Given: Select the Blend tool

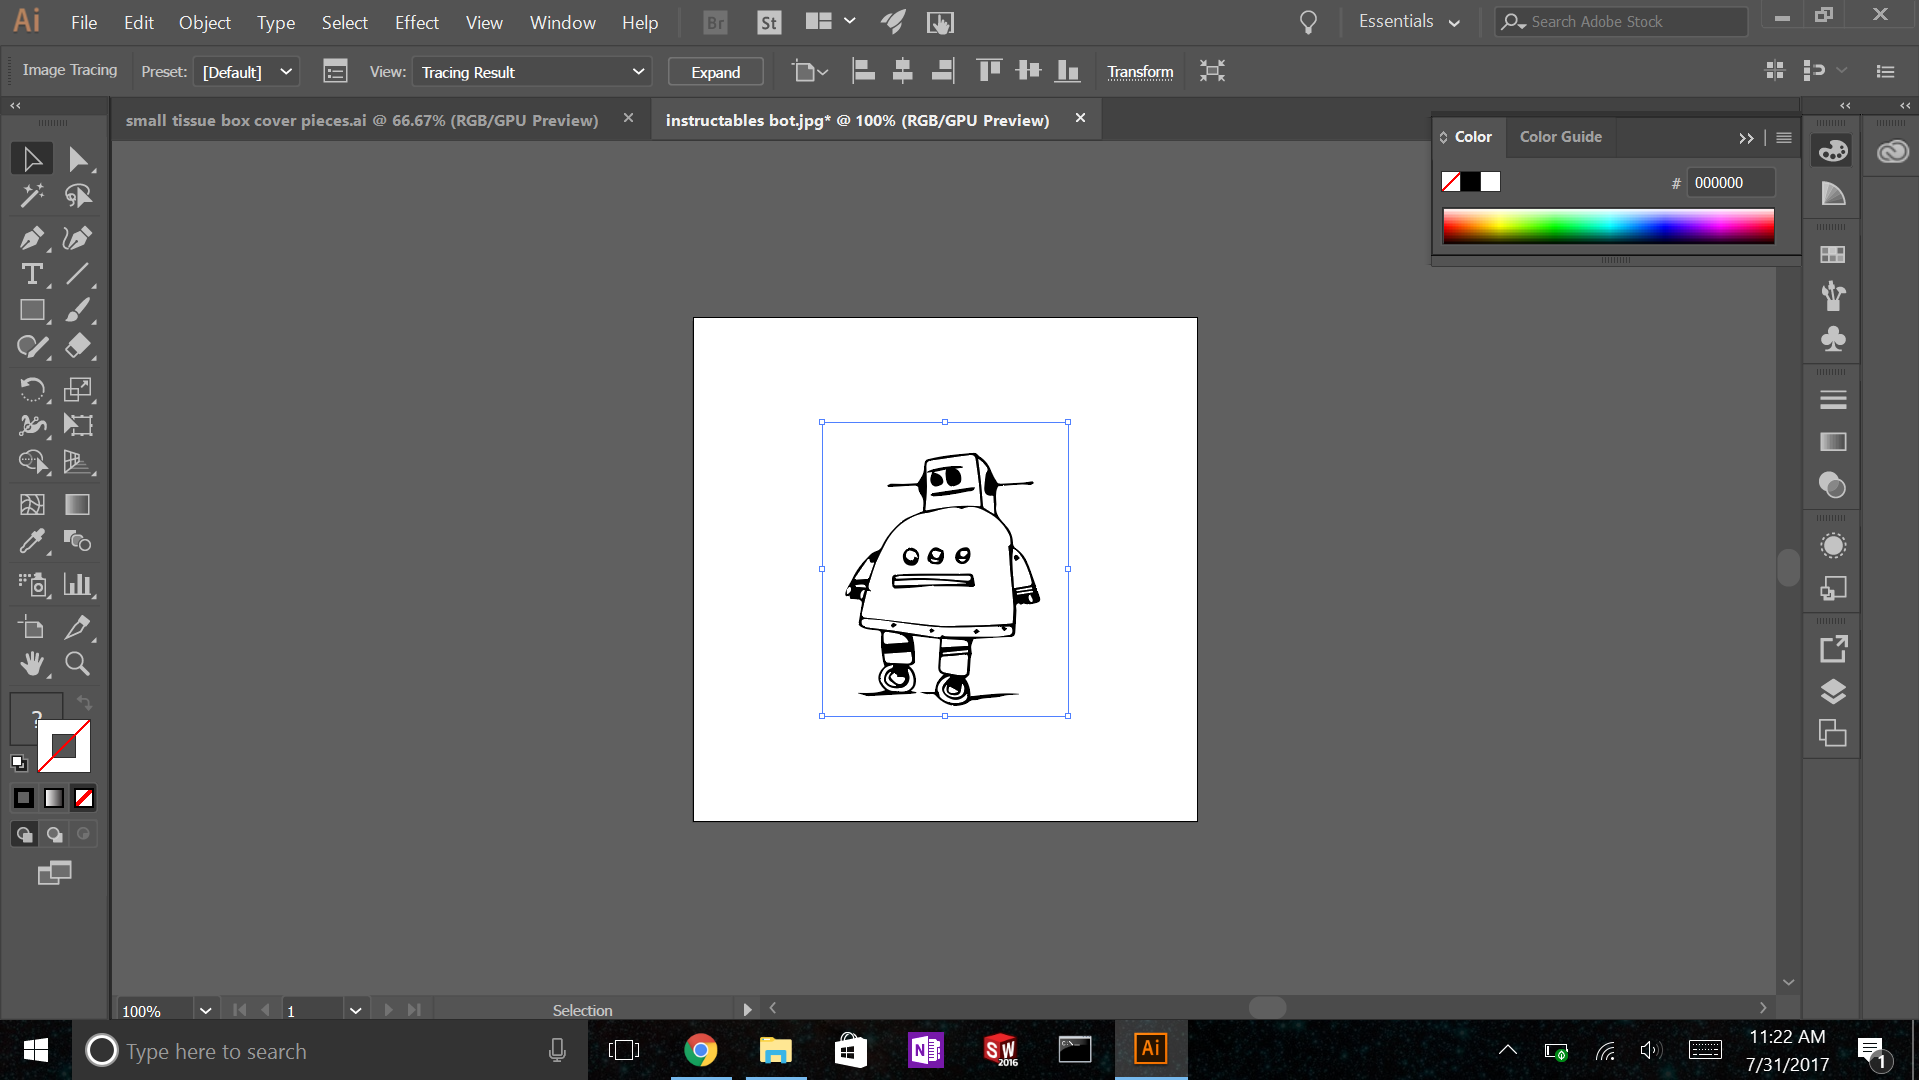Looking at the screenshot, I should [x=78, y=541].
